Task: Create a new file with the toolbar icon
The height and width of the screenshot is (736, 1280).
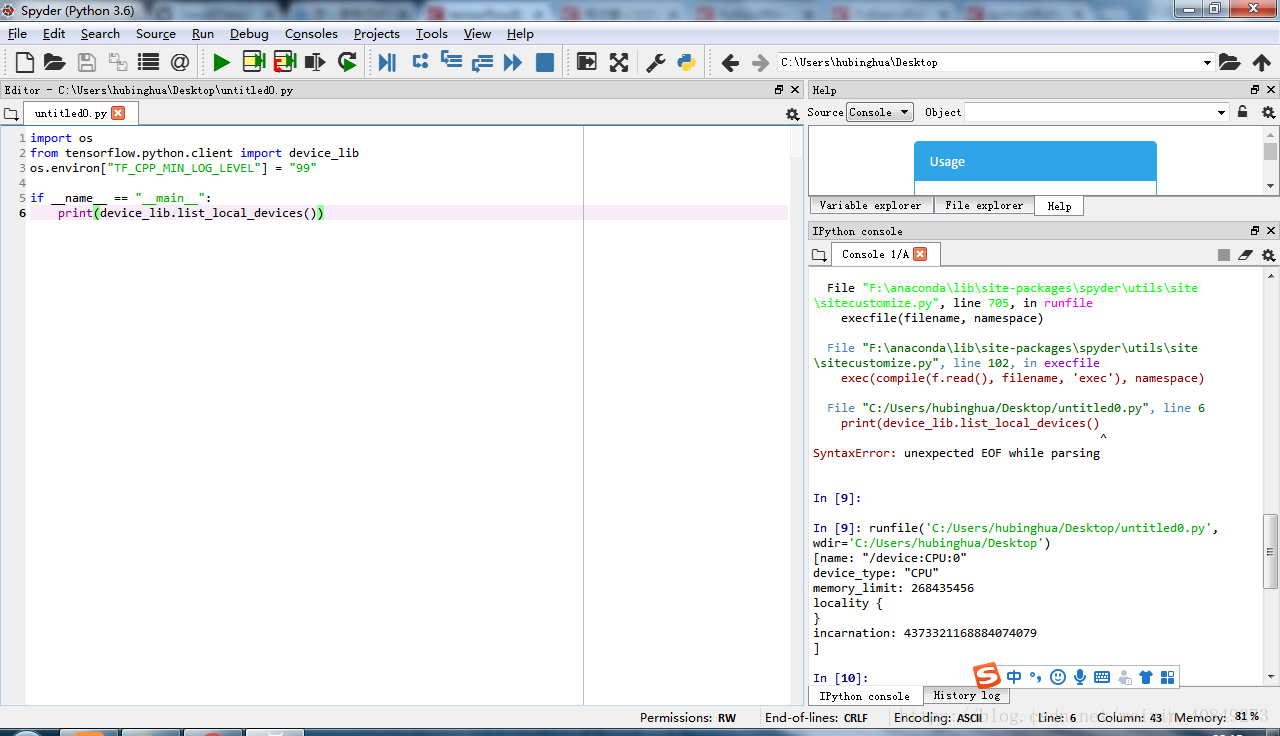Action: point(25,63)
